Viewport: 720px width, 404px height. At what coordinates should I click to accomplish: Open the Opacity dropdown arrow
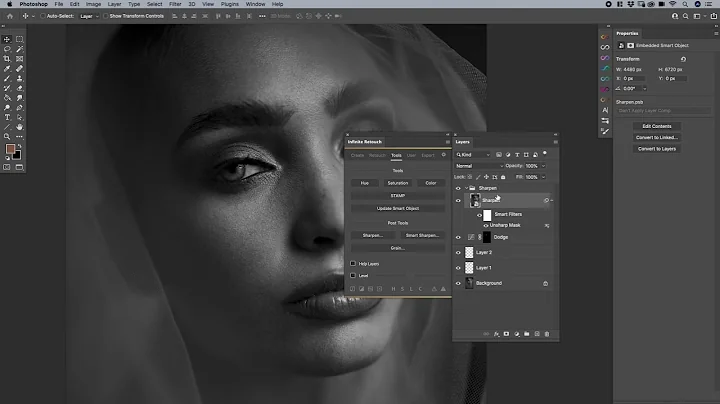pos(543,166)
